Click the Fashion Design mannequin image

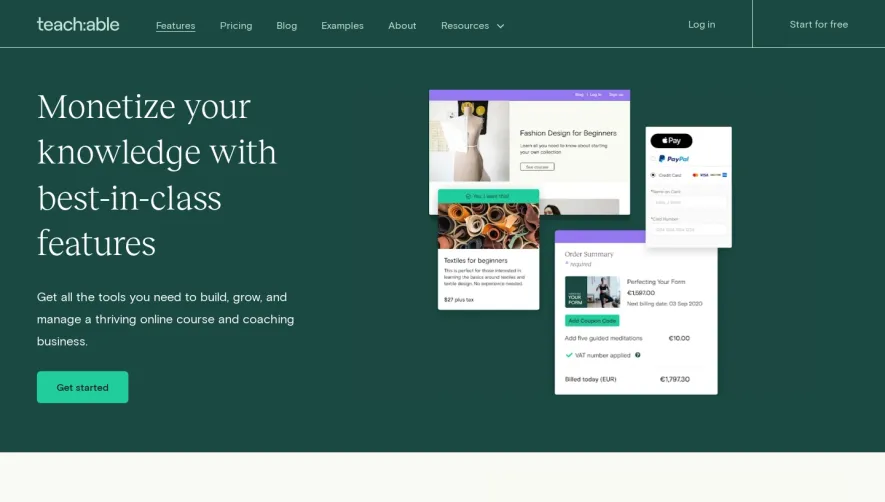(x=469, y=141)
